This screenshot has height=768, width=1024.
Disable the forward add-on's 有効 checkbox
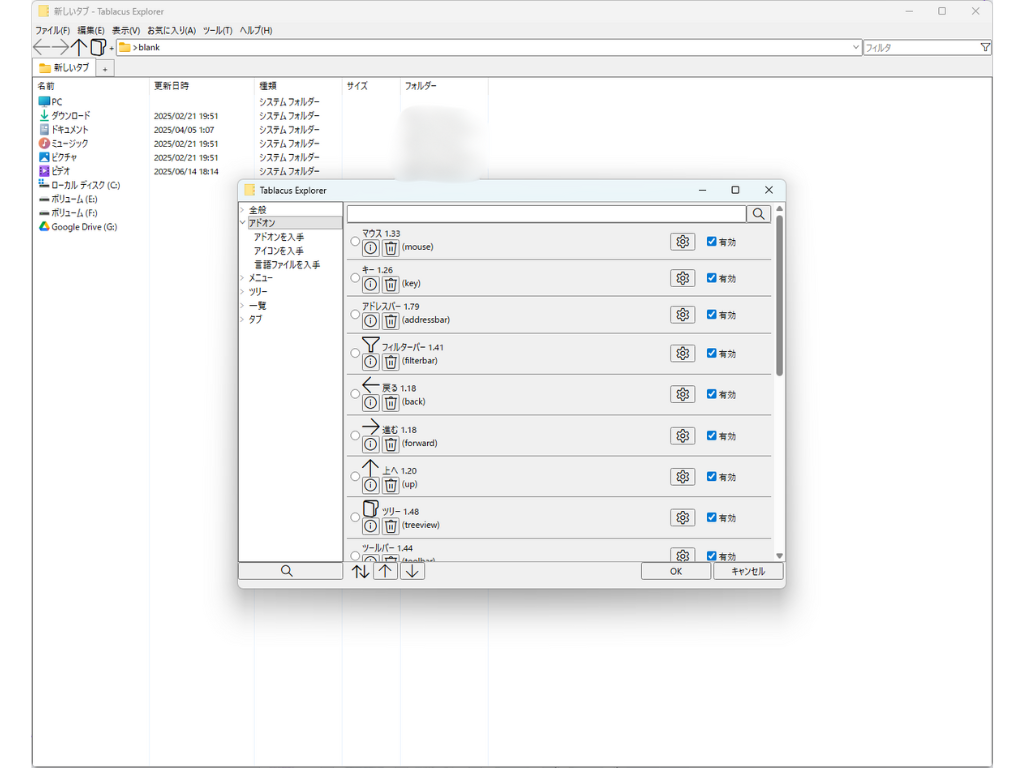(711, 436)
